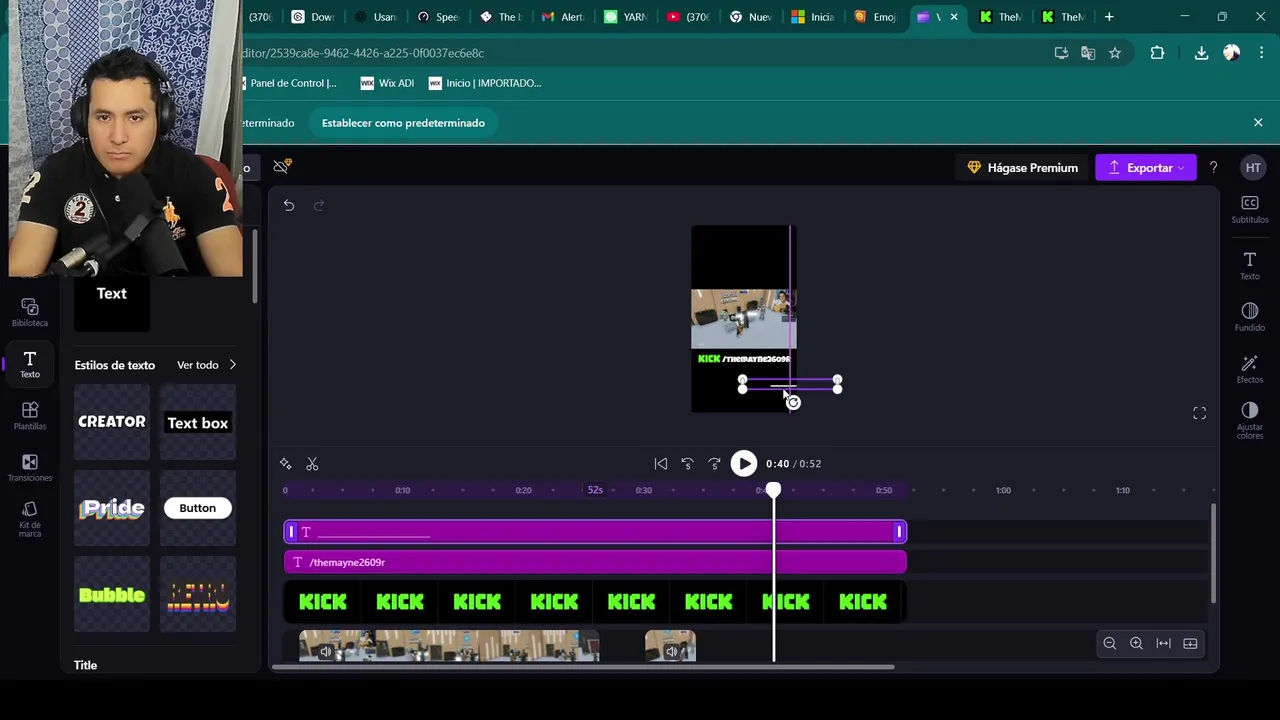1280x720 pixels.
Task: Open the help question mark icon
Action: (x=1213, y=168)
